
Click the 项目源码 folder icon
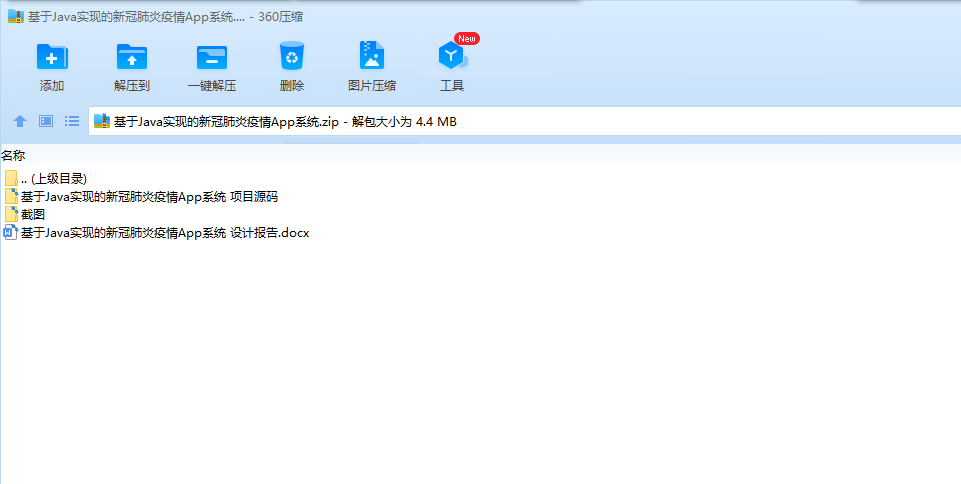pos(11,197)
